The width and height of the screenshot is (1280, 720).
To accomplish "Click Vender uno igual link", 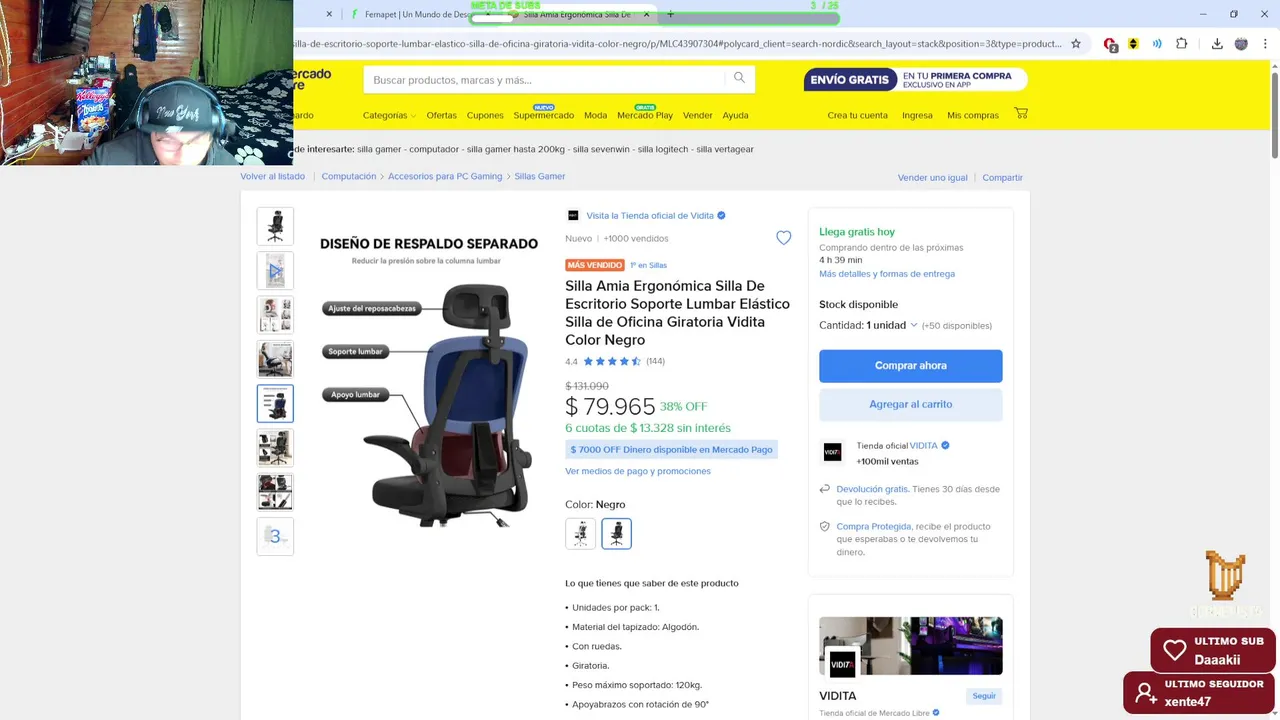I will (x=932, y=177).
